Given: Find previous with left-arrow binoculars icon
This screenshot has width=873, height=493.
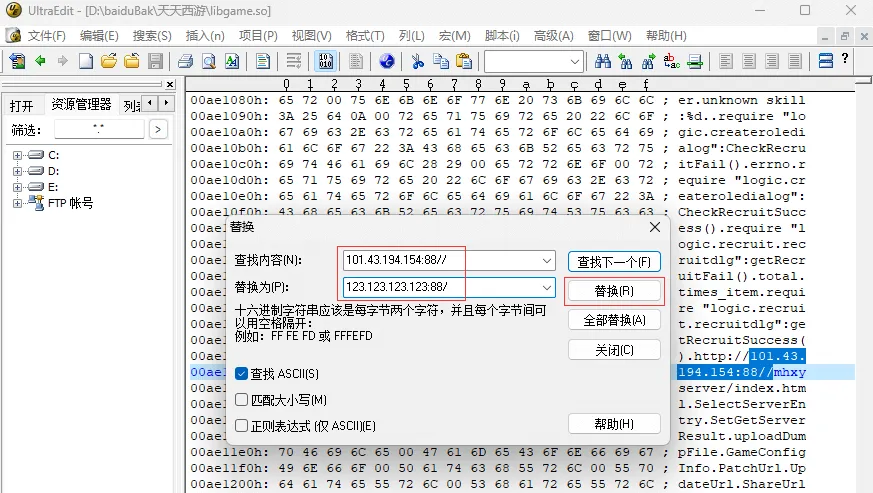Looking at the screenshot, I should point(625,61).
